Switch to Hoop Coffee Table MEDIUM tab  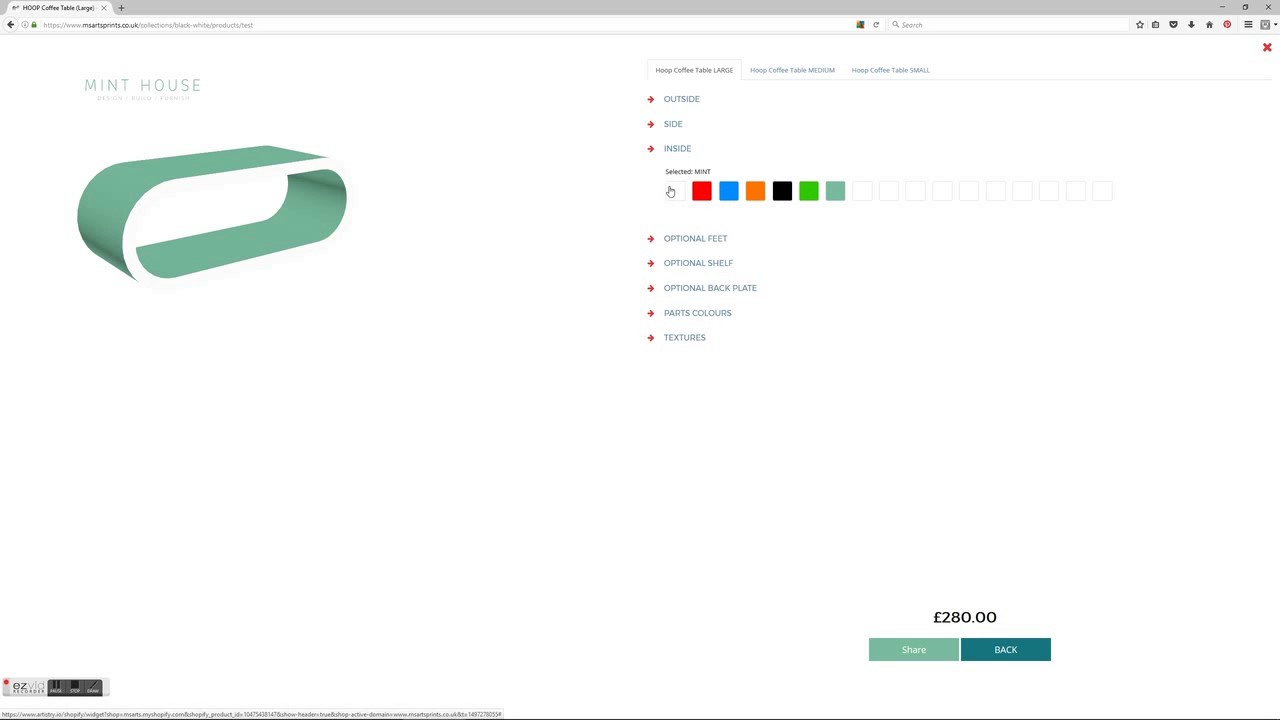click(x=792, y=70)
